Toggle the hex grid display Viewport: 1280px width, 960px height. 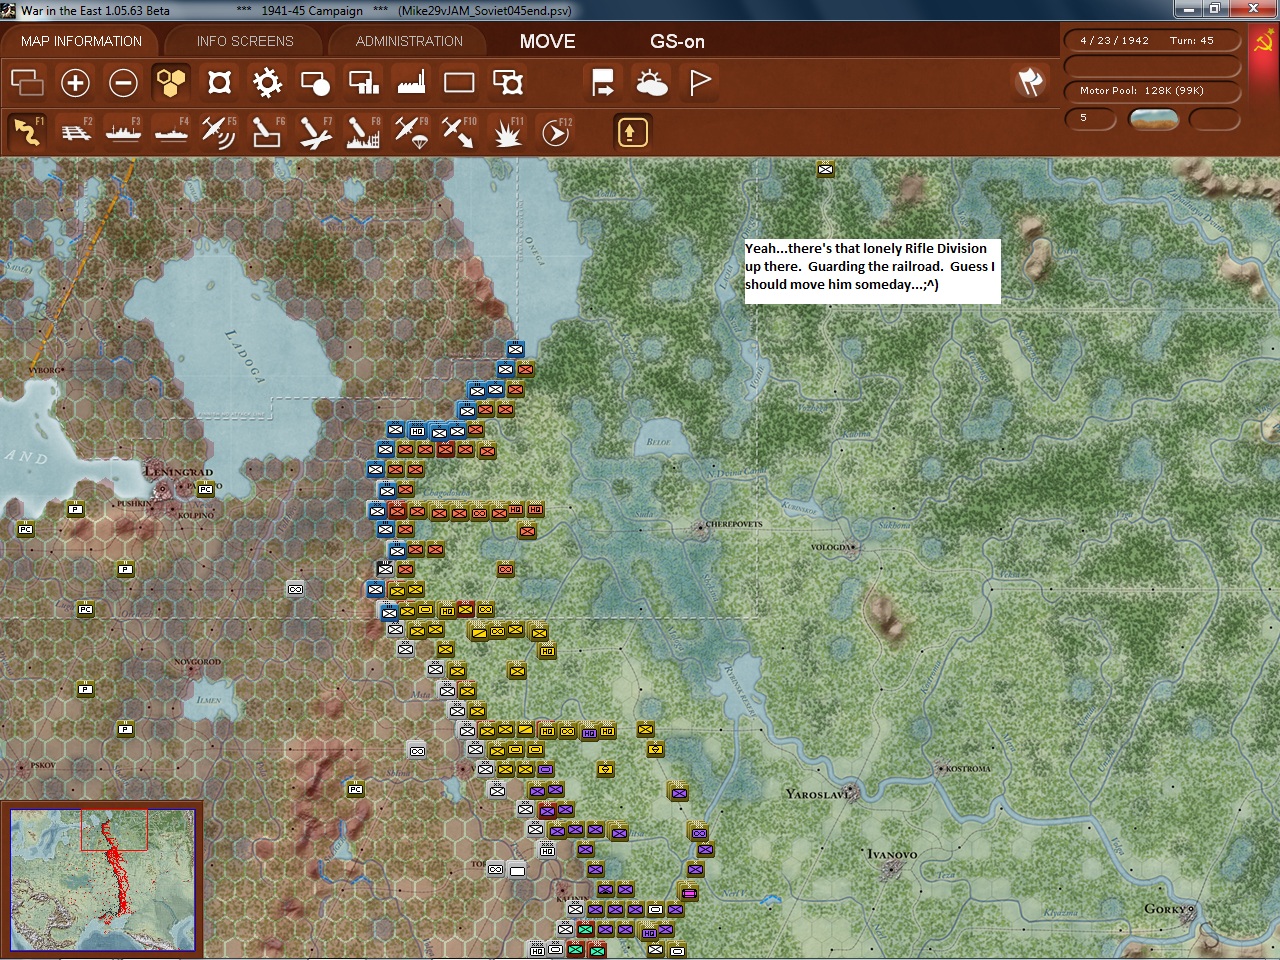pyautogui.click(x=171, y=82)
